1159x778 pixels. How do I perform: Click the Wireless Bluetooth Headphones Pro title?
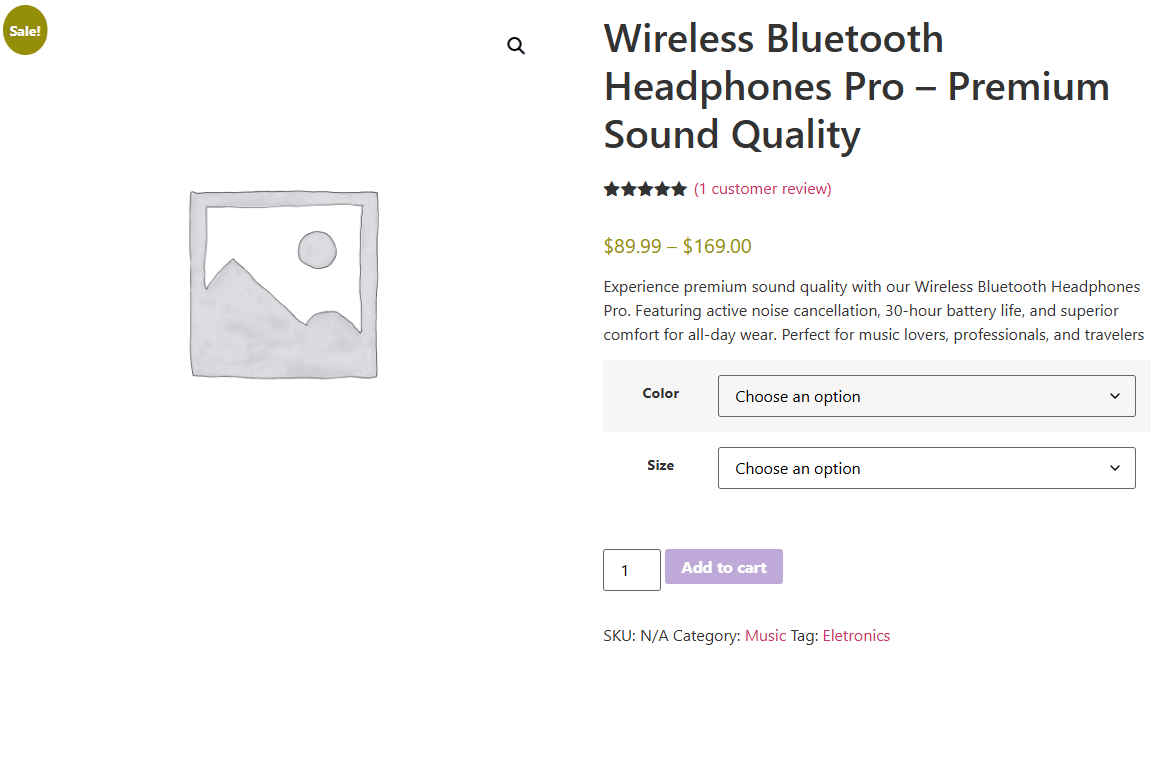click(x=856, y=87)
